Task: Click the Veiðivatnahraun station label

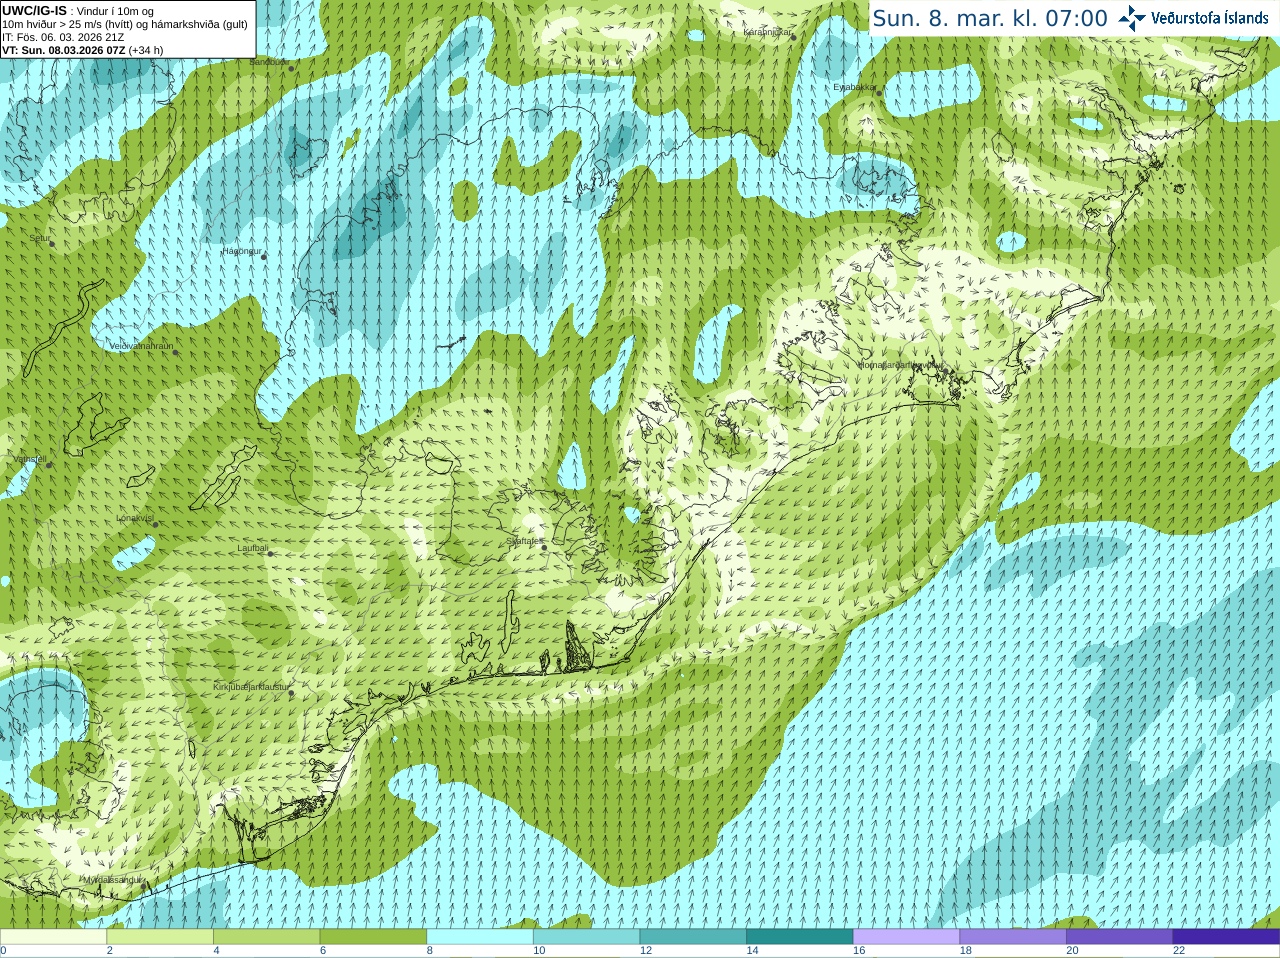Action: [141, 346]
